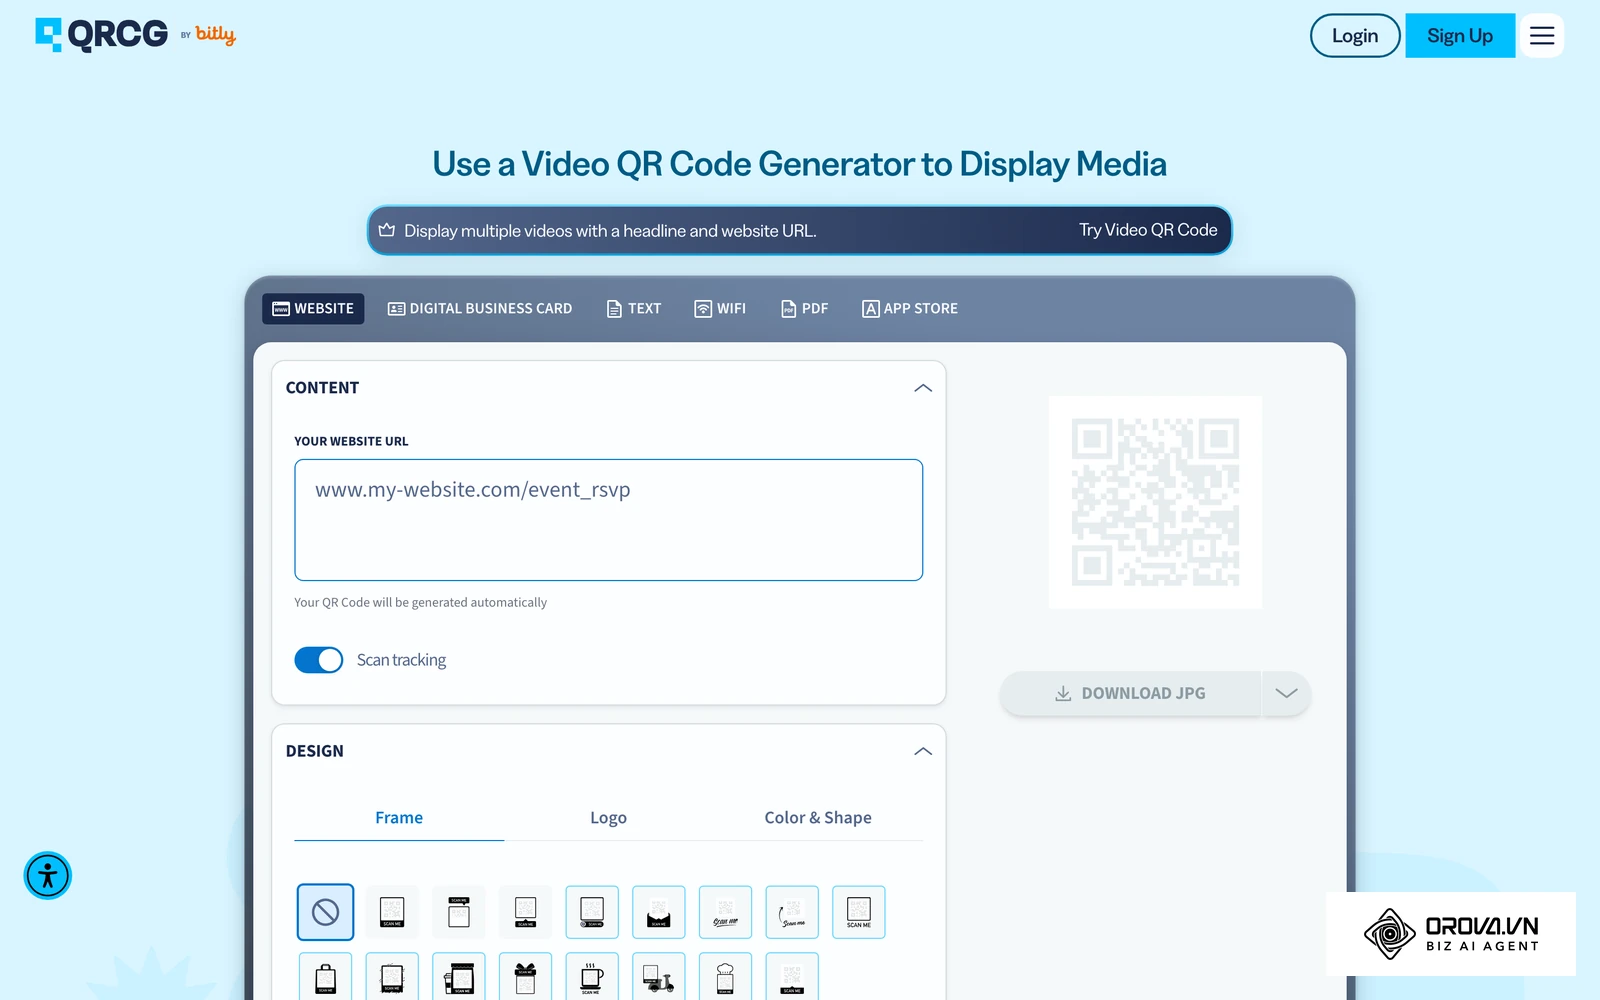The height and width of the screenshot is (1000, 1600).
Task: Focus the website URL input field
Action: click(608, 520)
